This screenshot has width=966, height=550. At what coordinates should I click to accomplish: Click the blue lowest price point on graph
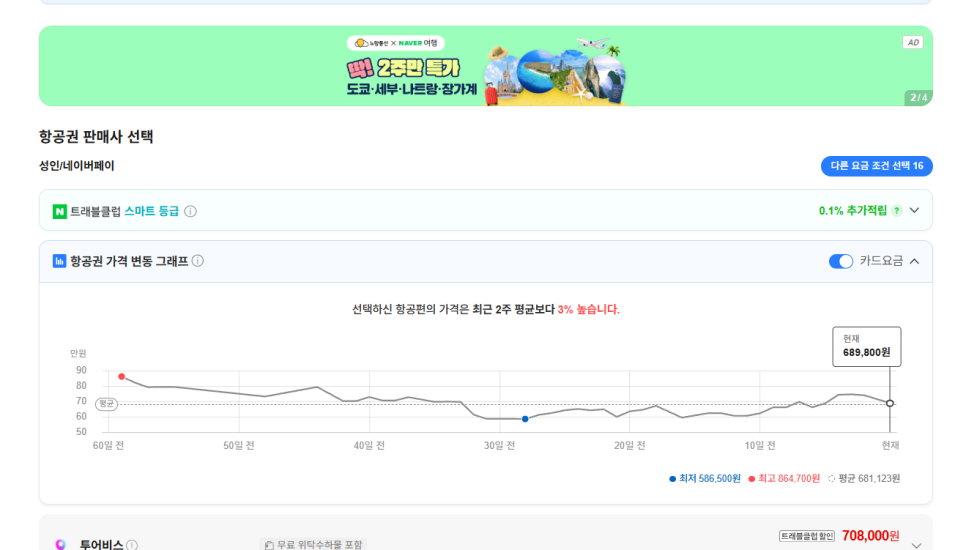525,419
